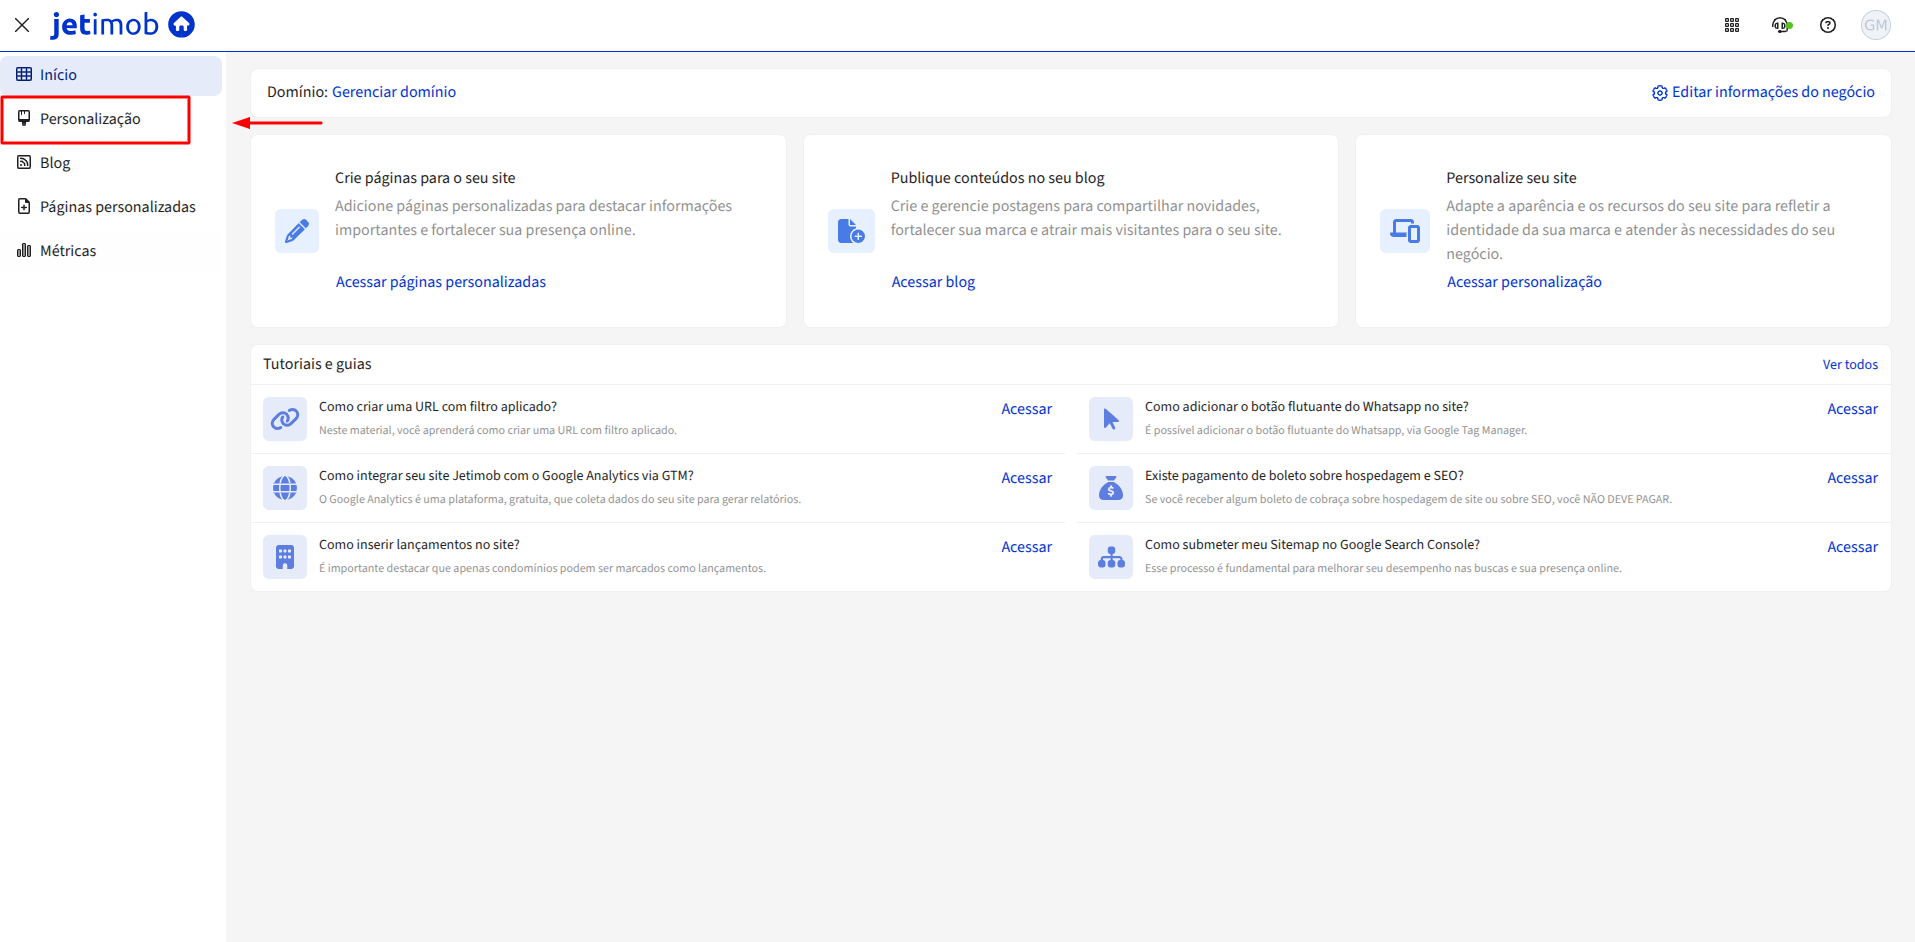Acessar the Google Analytics via GTM tutorial
Image resolution: width=1915 pixels, height=942 pixels.
[1027, 478]
